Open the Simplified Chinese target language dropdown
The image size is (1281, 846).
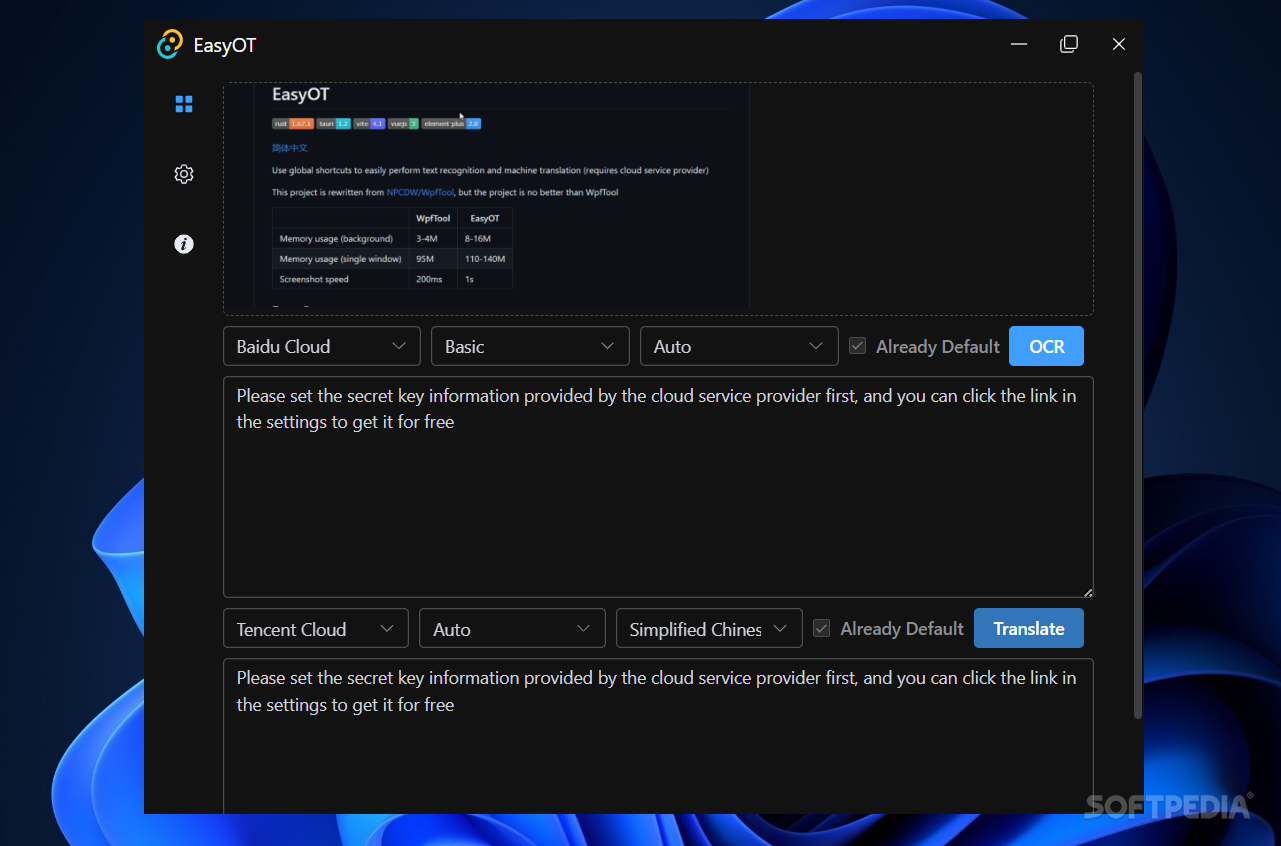[709, 629]
